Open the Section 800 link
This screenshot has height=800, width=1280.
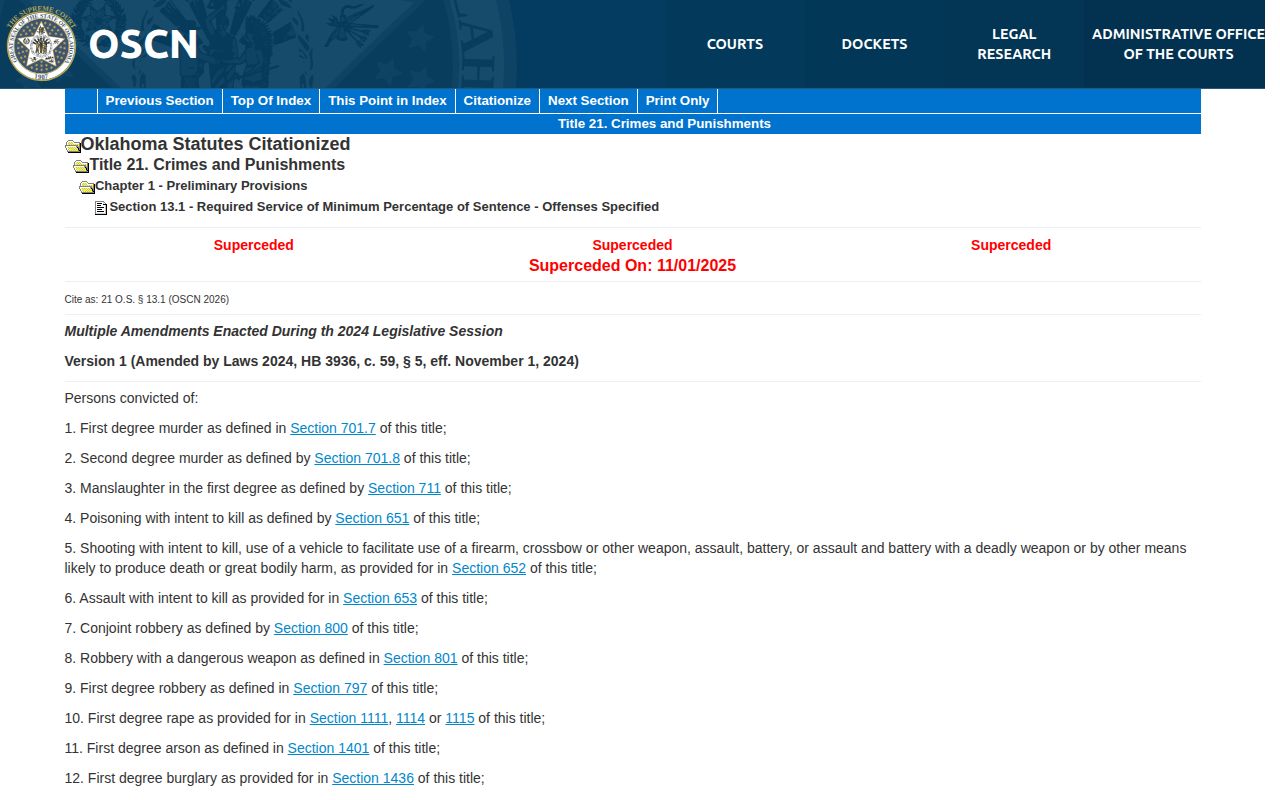pyautogui.click(x=311, y=628)
